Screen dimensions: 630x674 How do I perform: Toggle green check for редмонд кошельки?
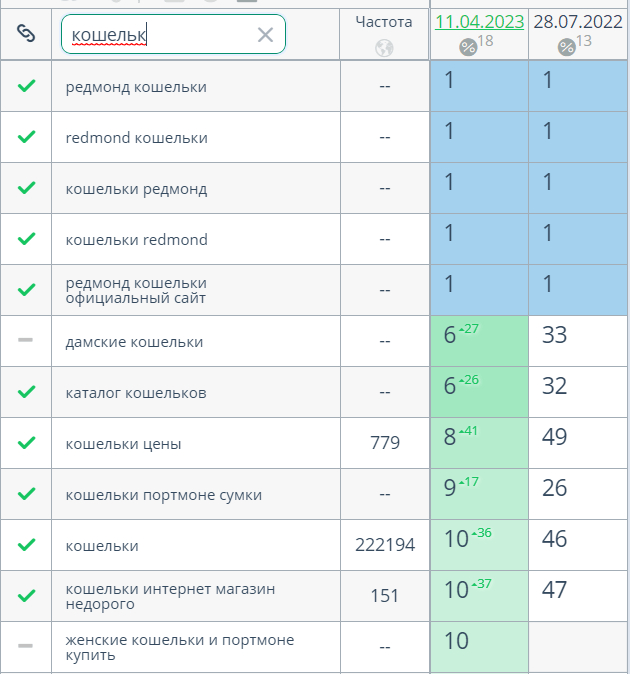[x=26, y=86]
